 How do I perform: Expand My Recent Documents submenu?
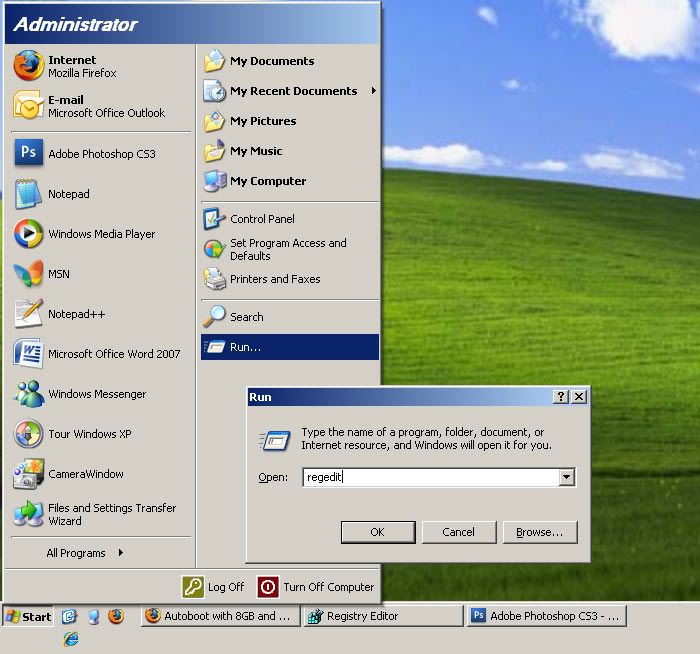coord(290,91)
